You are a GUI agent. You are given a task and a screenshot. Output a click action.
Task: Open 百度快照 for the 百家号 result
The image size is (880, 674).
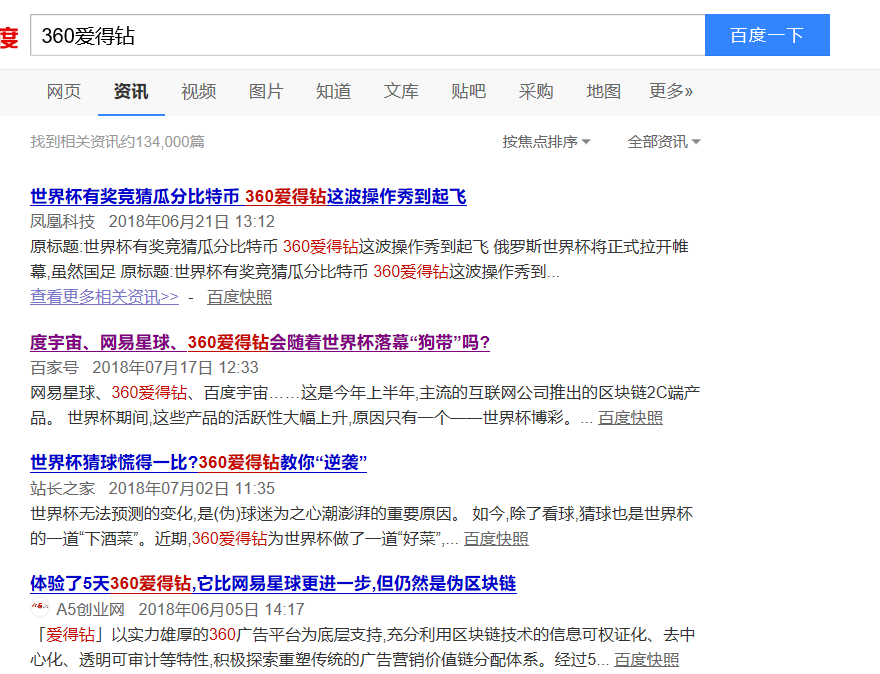coord(630,418)
